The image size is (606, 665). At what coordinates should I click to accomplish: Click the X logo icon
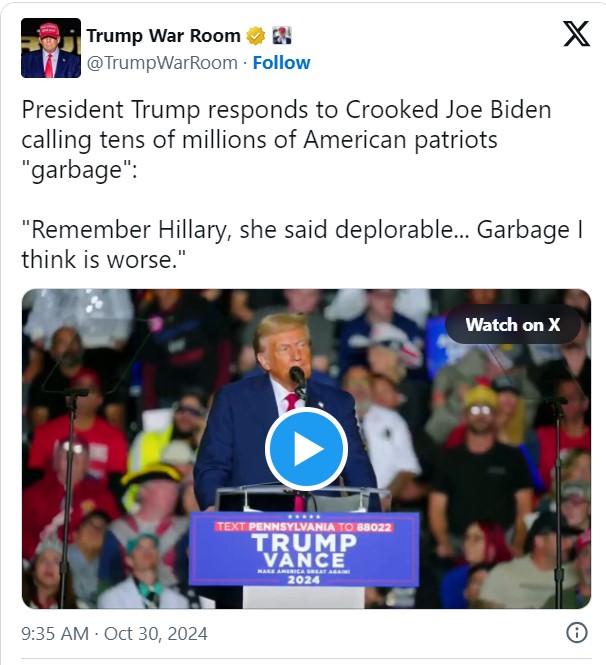pos(576,34)
